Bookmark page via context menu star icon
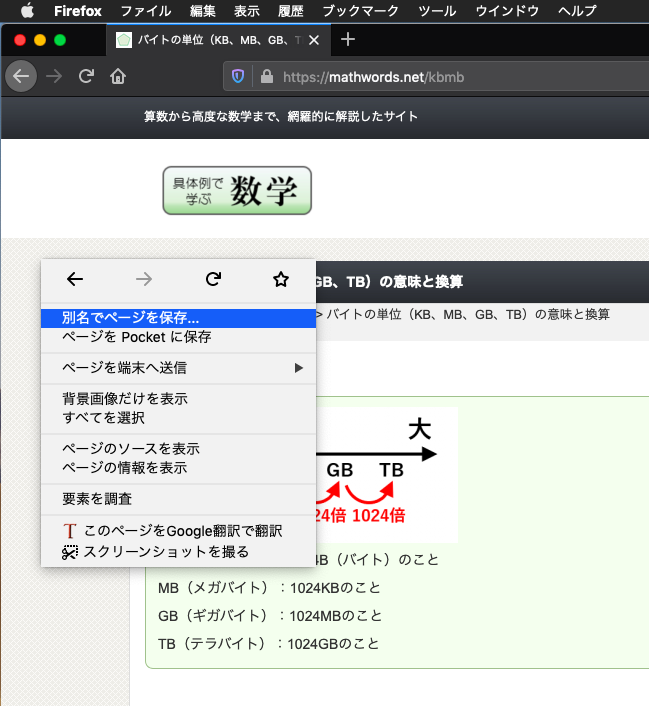 pyautogui.click(x=281, y=280)
